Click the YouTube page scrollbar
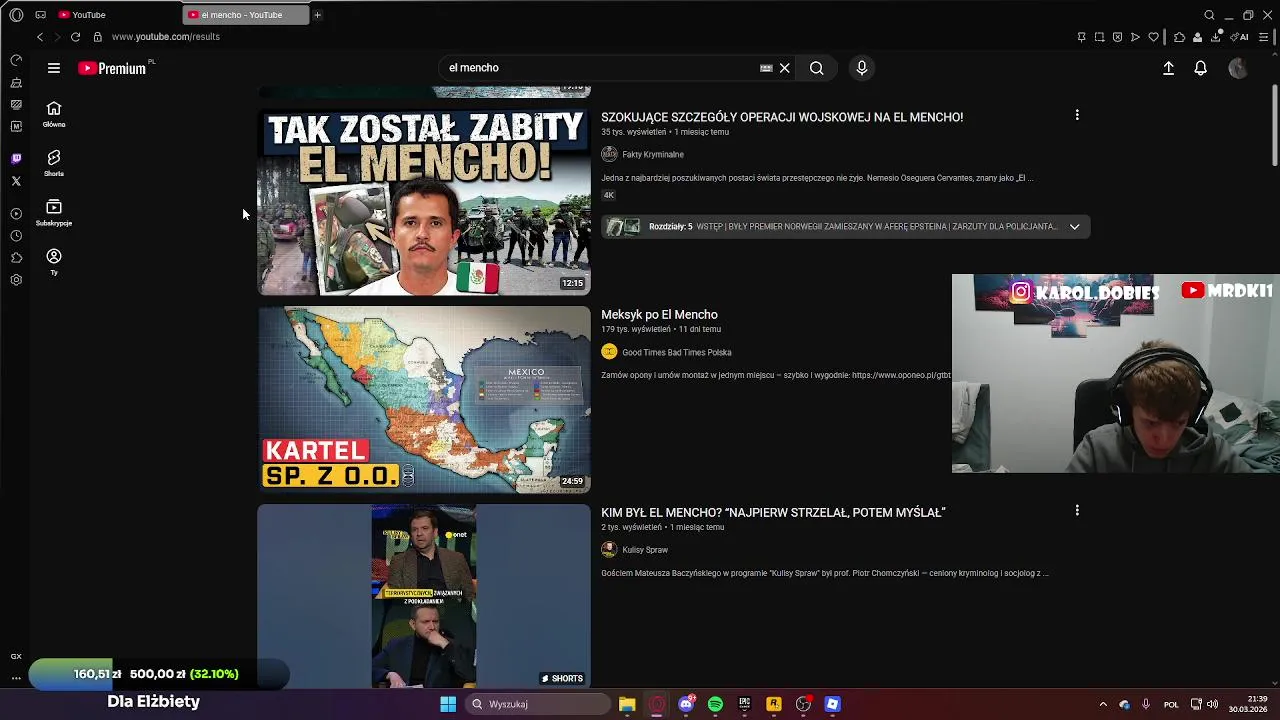 pyautogui.click(x=1274, y=125)
